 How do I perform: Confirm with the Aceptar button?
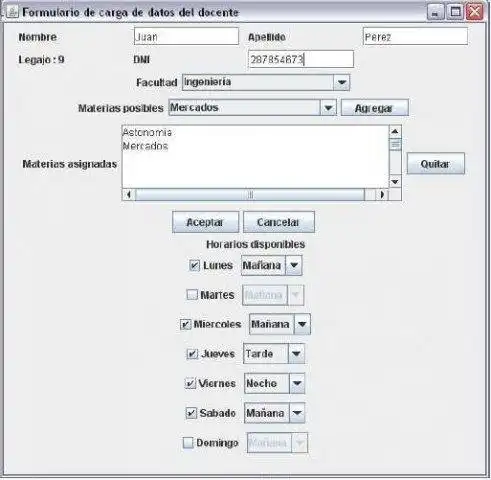click(x=205, y=222)
